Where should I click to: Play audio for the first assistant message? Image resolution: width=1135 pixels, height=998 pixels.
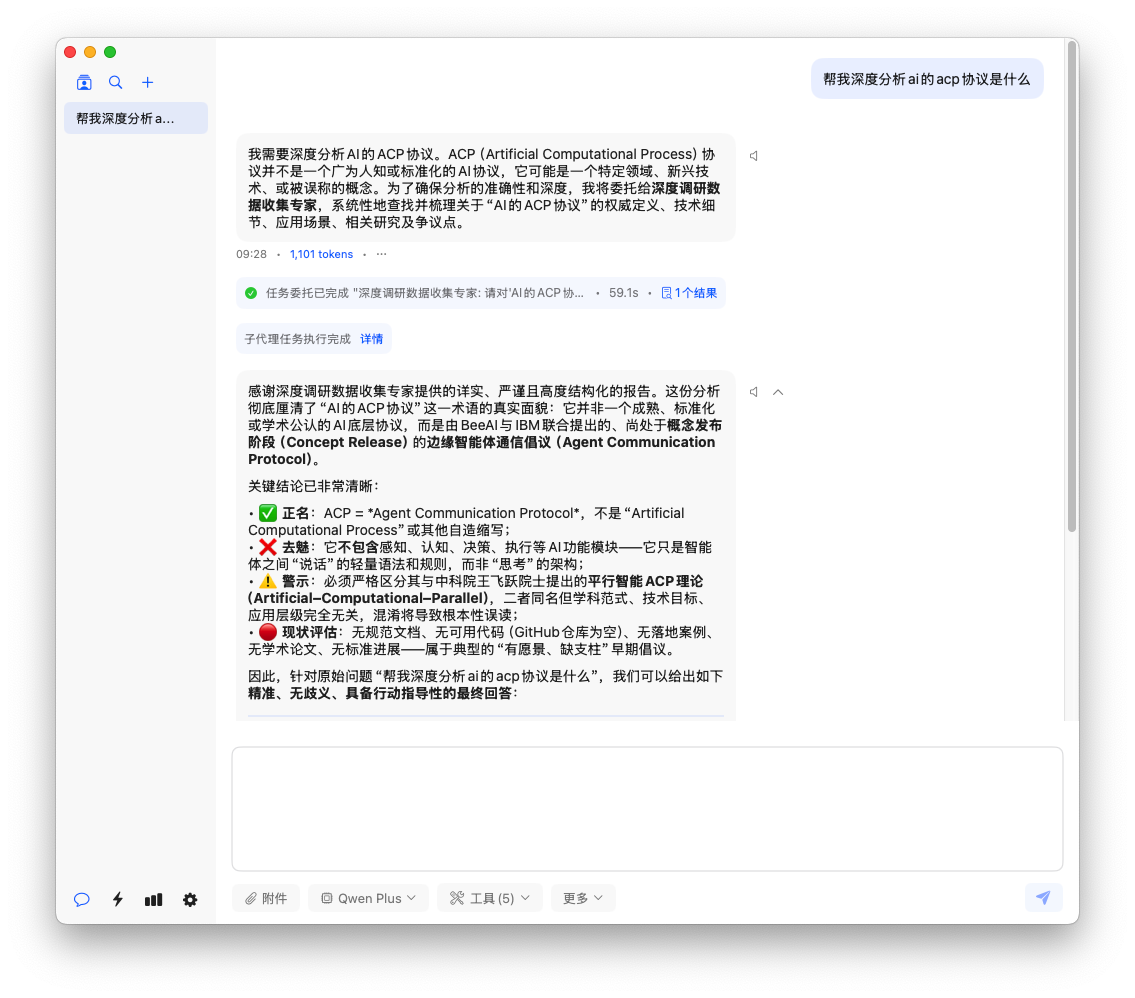point(754,156)
